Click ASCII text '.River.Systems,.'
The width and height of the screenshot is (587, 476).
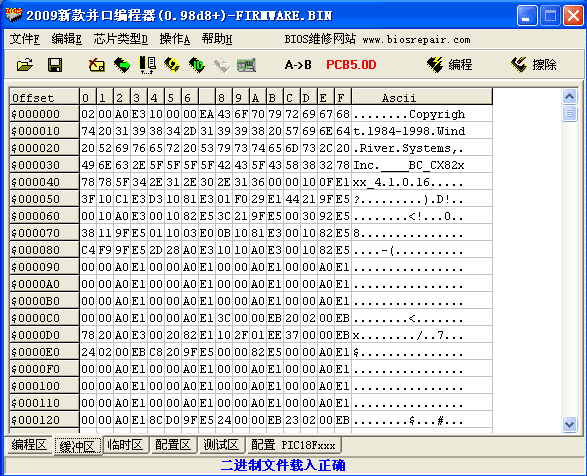(x=409, y=148)
